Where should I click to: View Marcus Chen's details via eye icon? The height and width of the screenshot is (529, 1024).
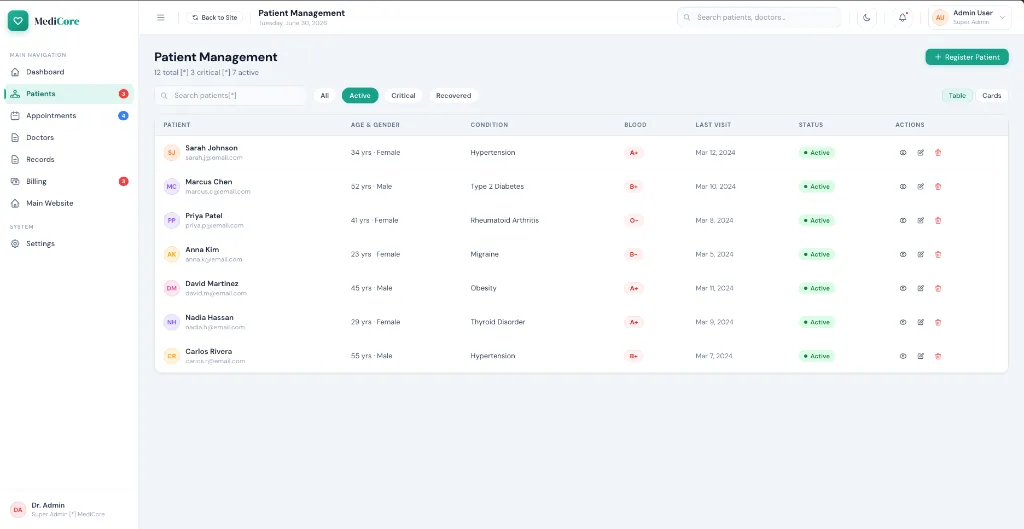(x=903, y=187)
